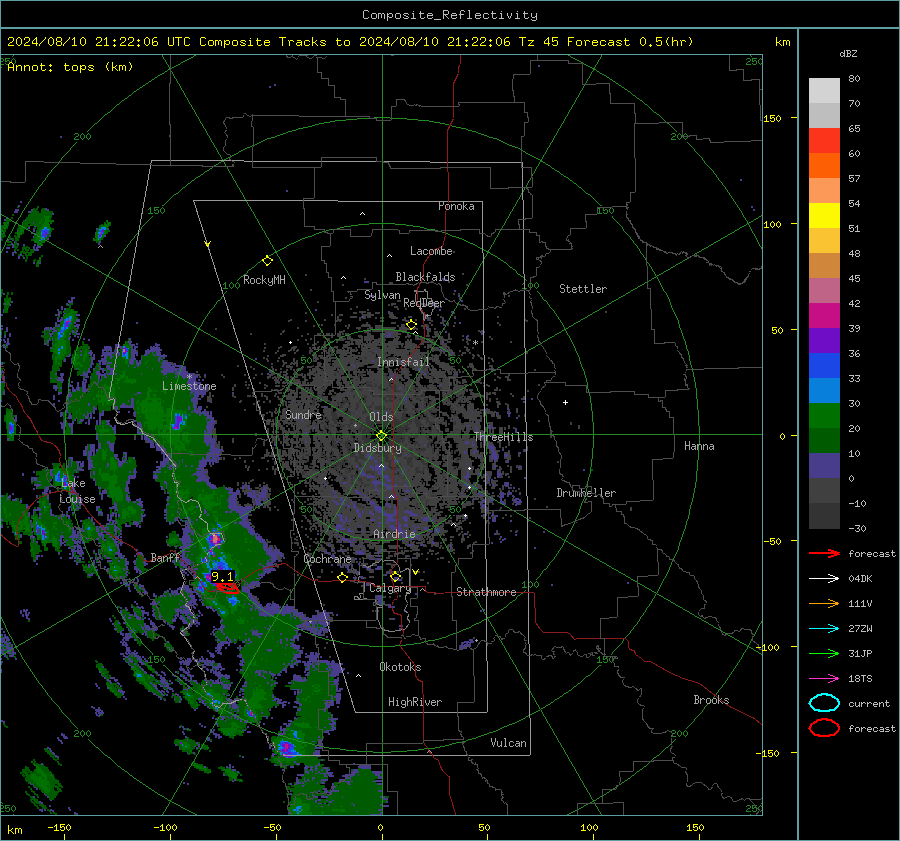Viewport: 900px width, 841px height.
Task: Click the red forecast ellipse legend icon
Action: pyautogui.click(x=824, y=728)
